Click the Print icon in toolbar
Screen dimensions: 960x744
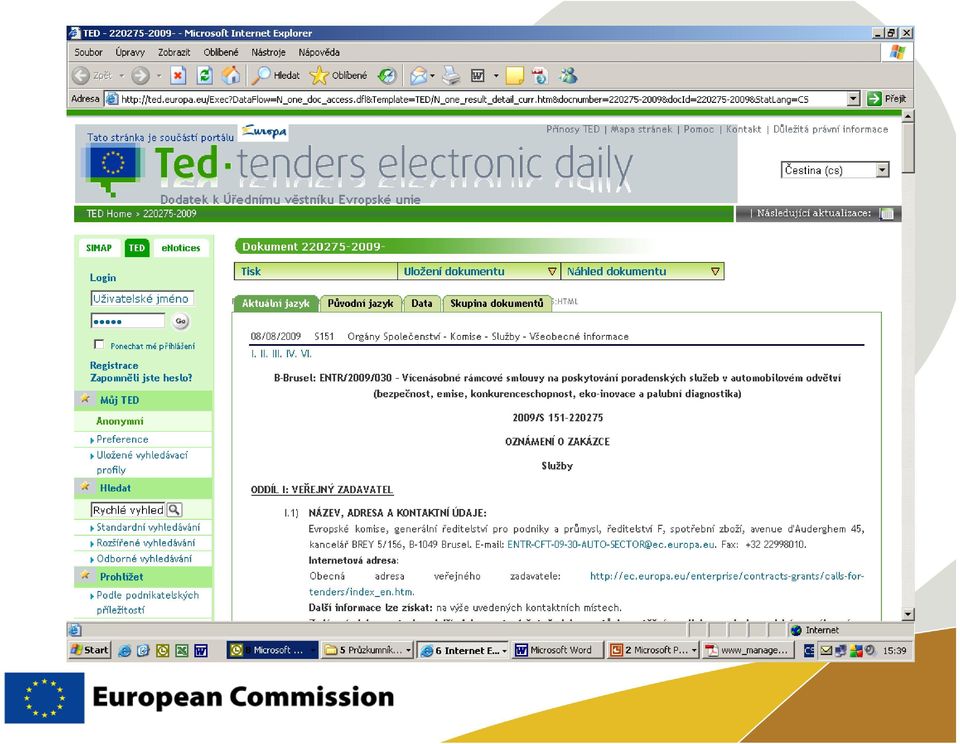pyautogui.click(x=451, y=76)
